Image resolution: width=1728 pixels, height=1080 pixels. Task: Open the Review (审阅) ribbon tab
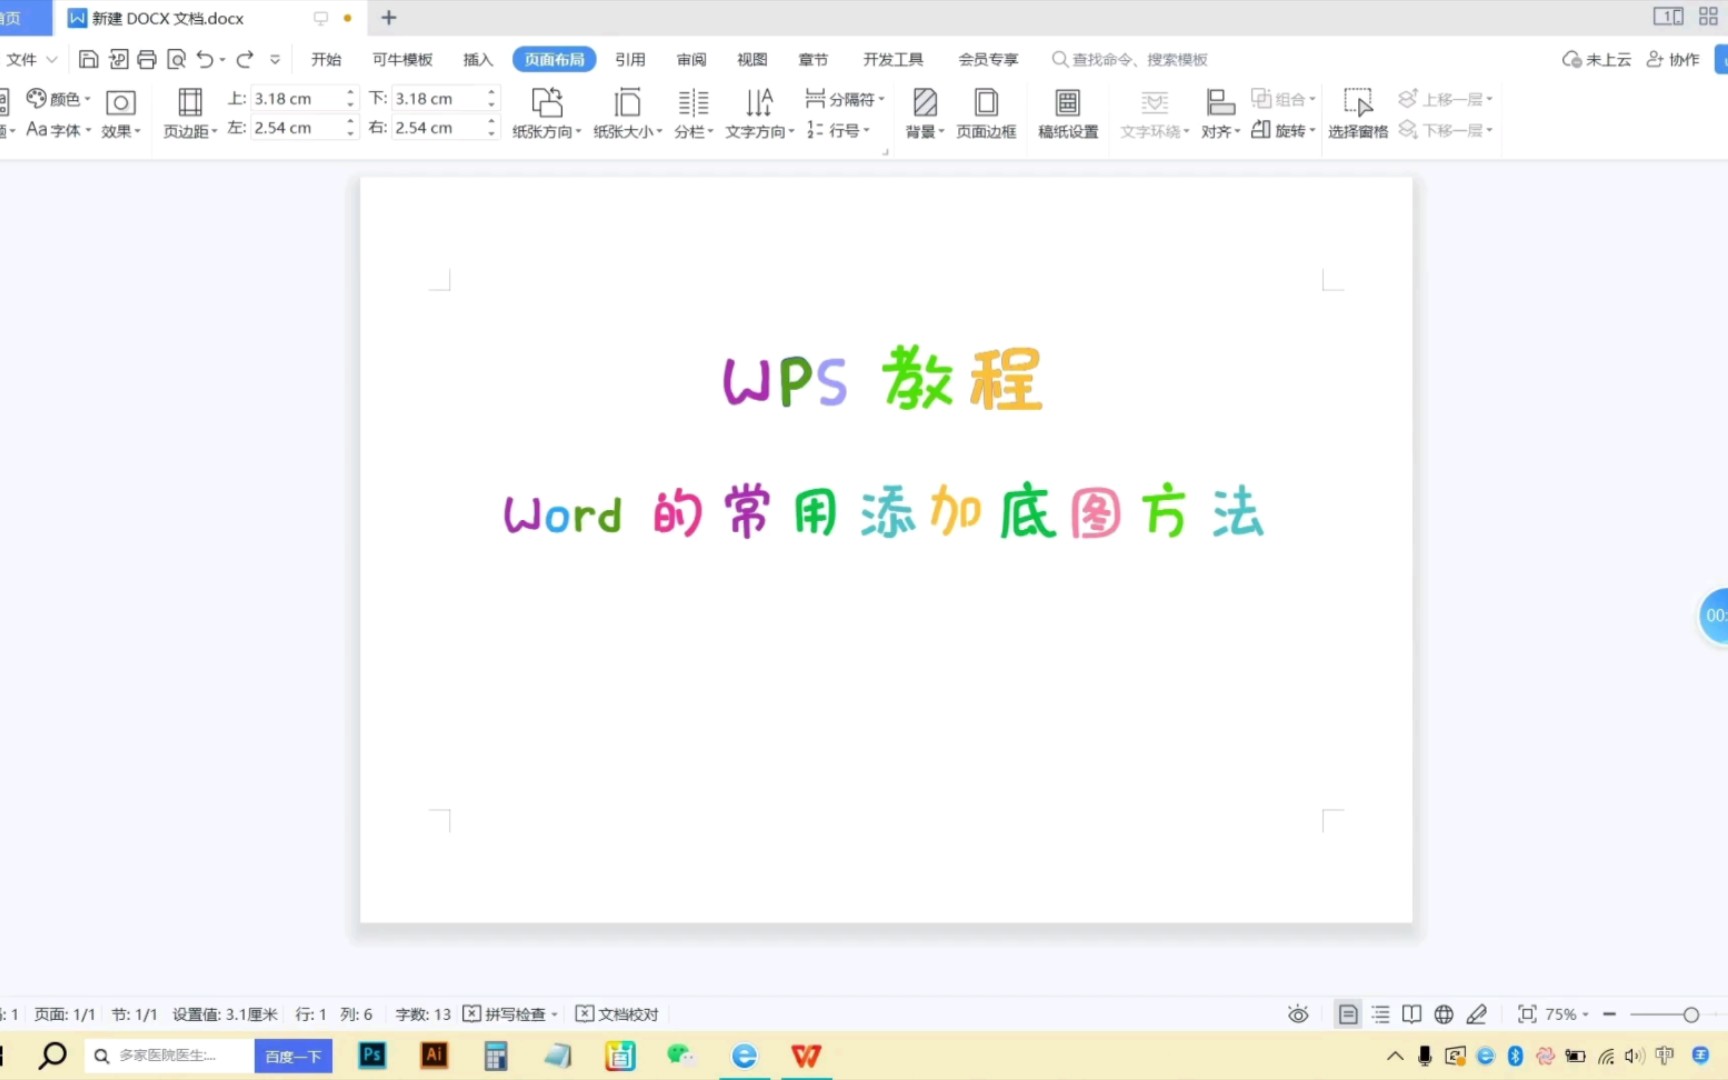(691, 59)
